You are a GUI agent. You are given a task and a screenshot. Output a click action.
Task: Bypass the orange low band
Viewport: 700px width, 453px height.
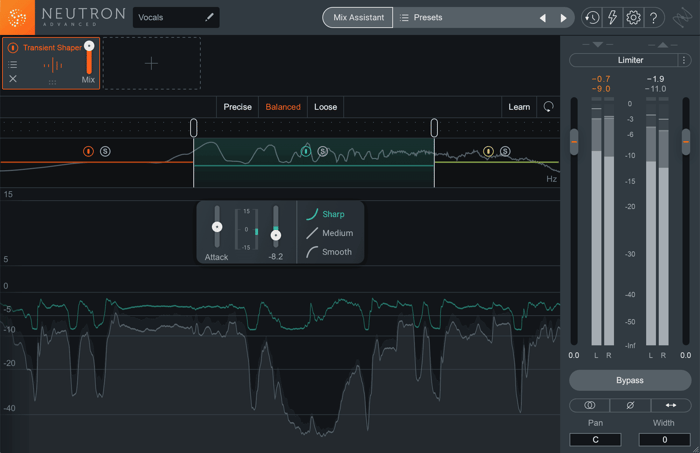[x=88, y=151]
